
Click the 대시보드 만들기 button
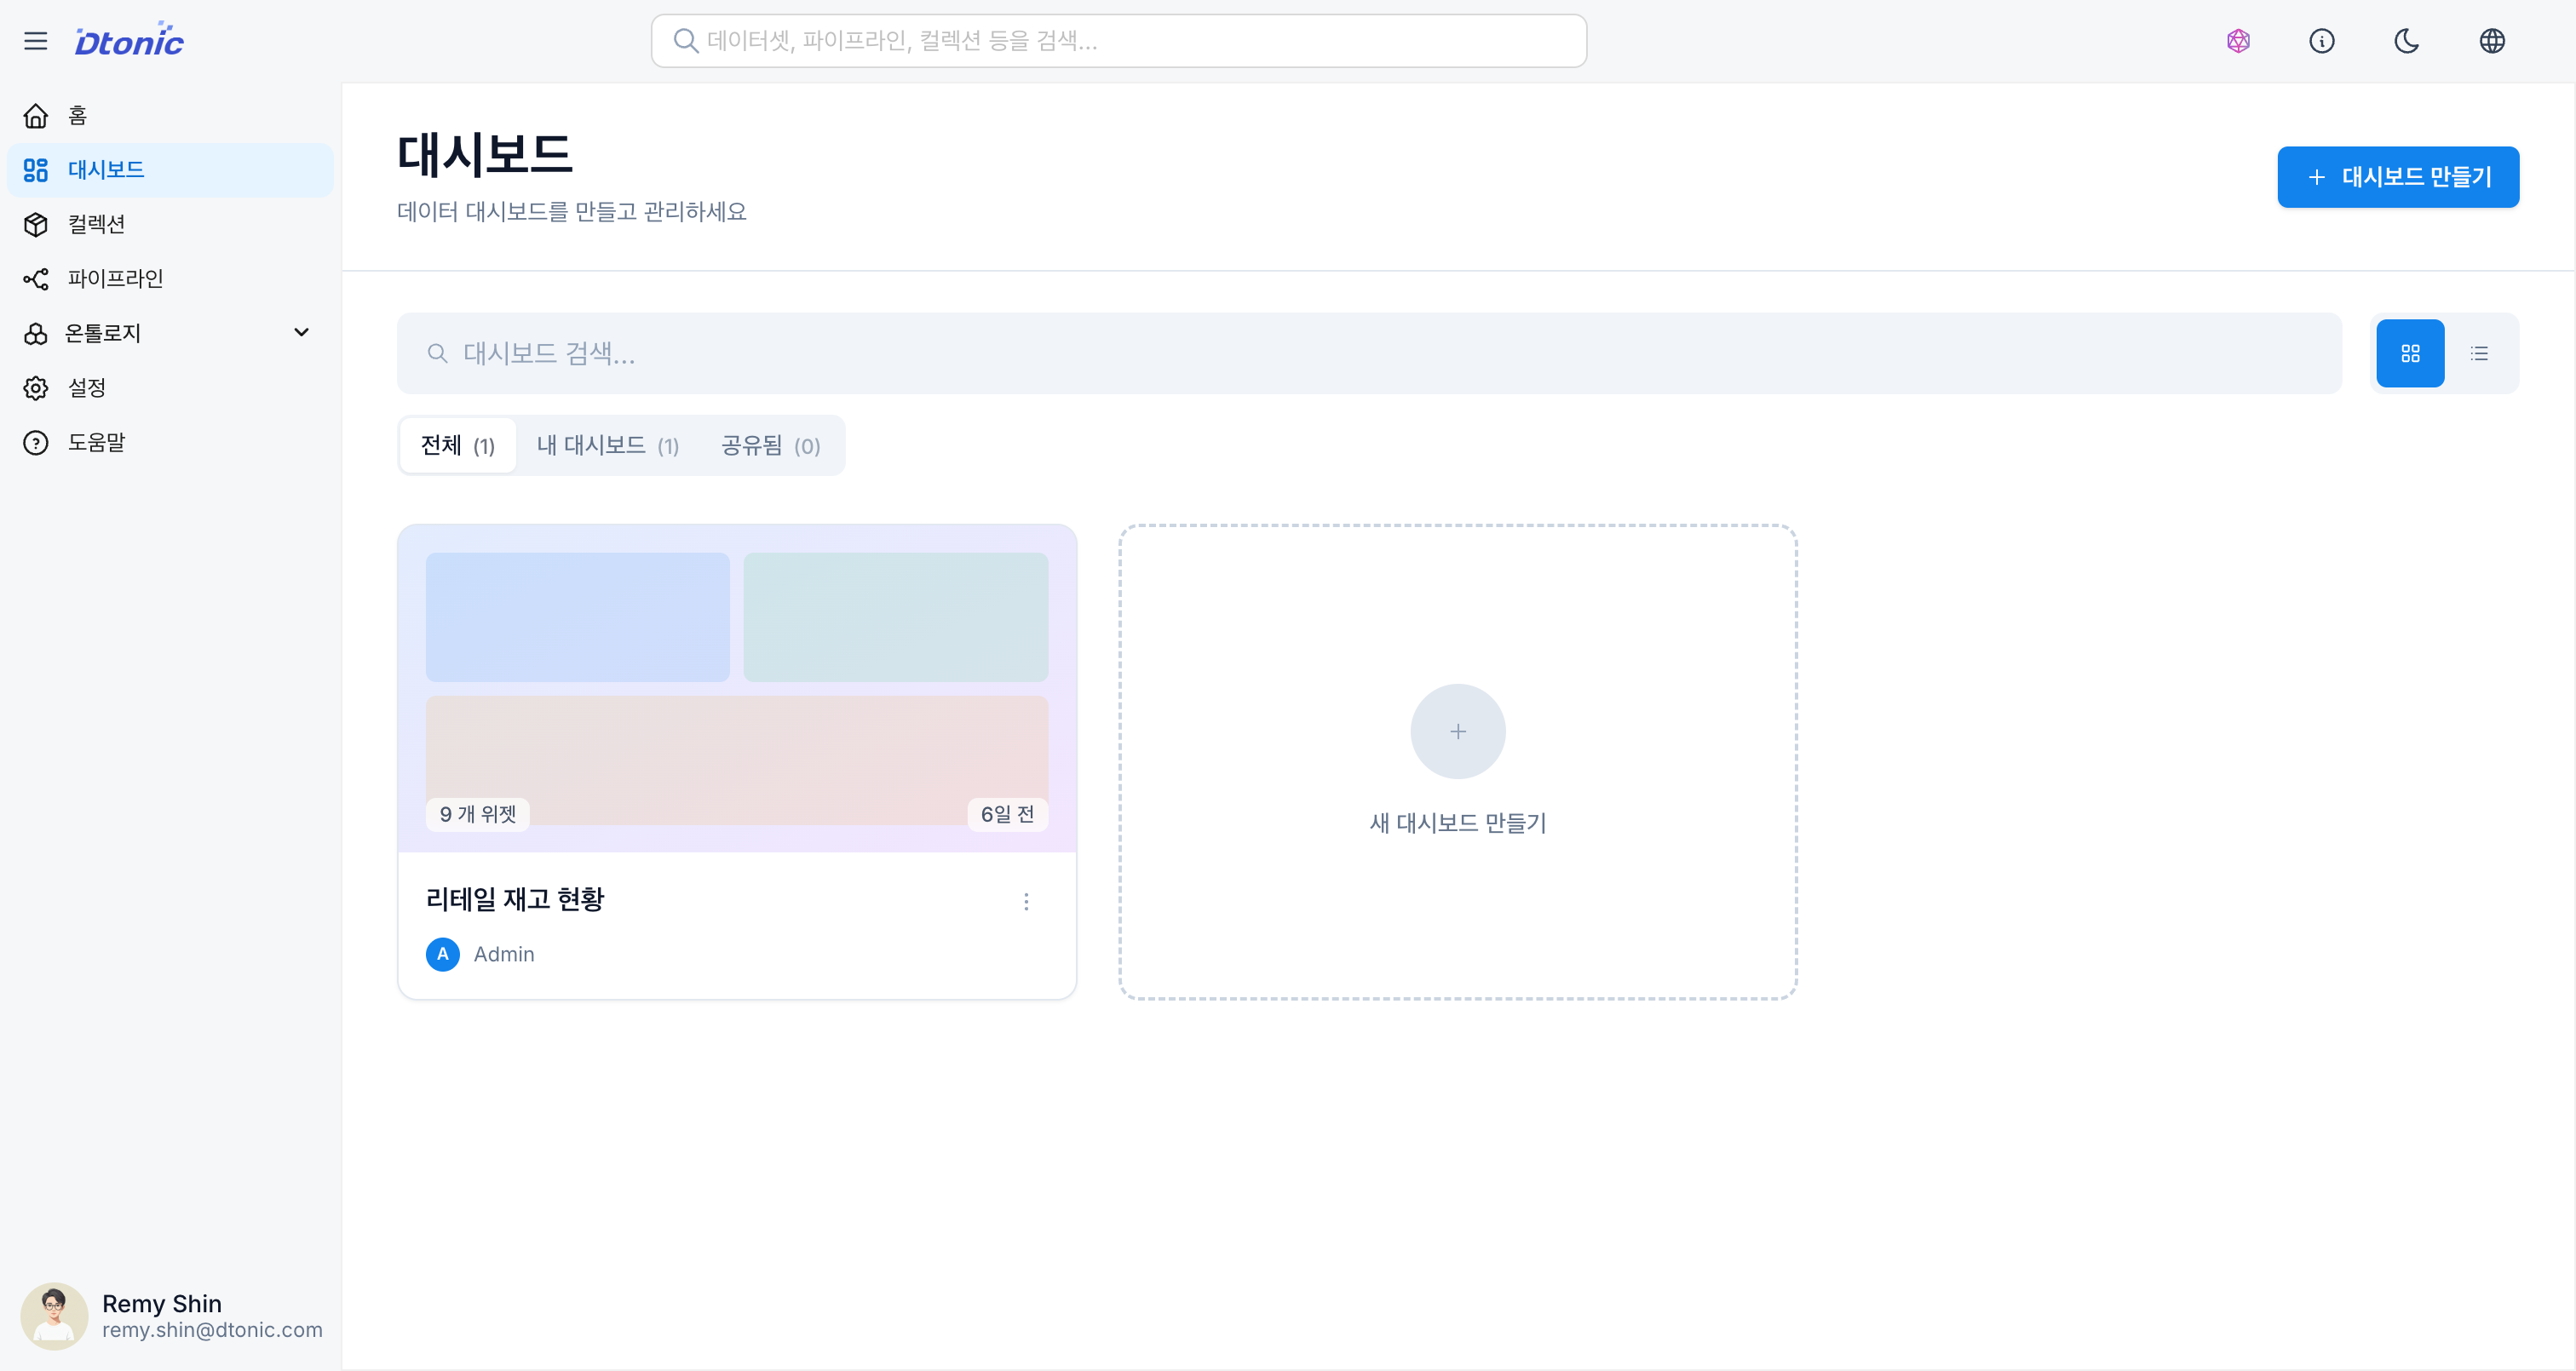click(x=2397, y=177)
